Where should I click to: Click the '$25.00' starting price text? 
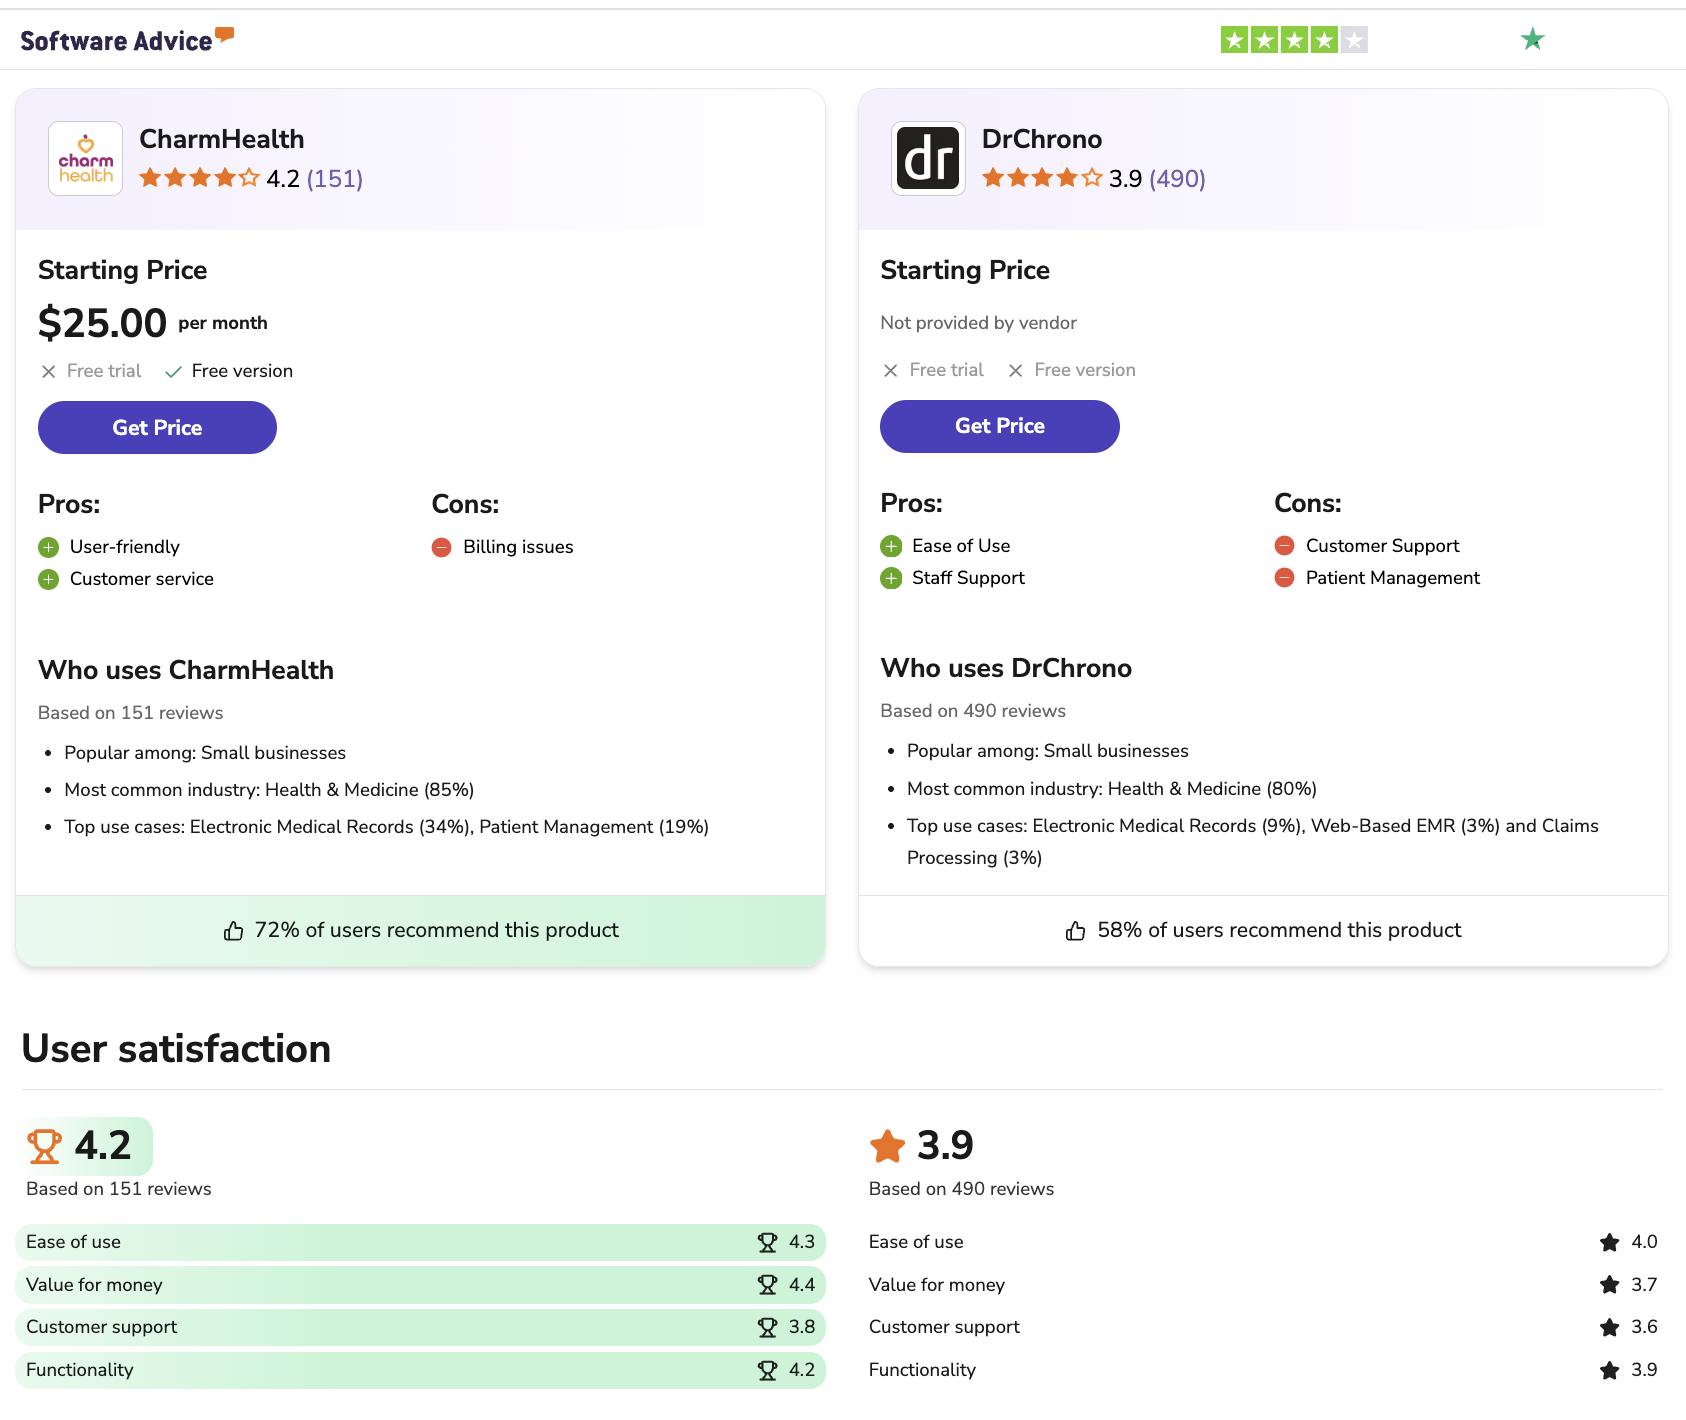click(x=102, y=323)
